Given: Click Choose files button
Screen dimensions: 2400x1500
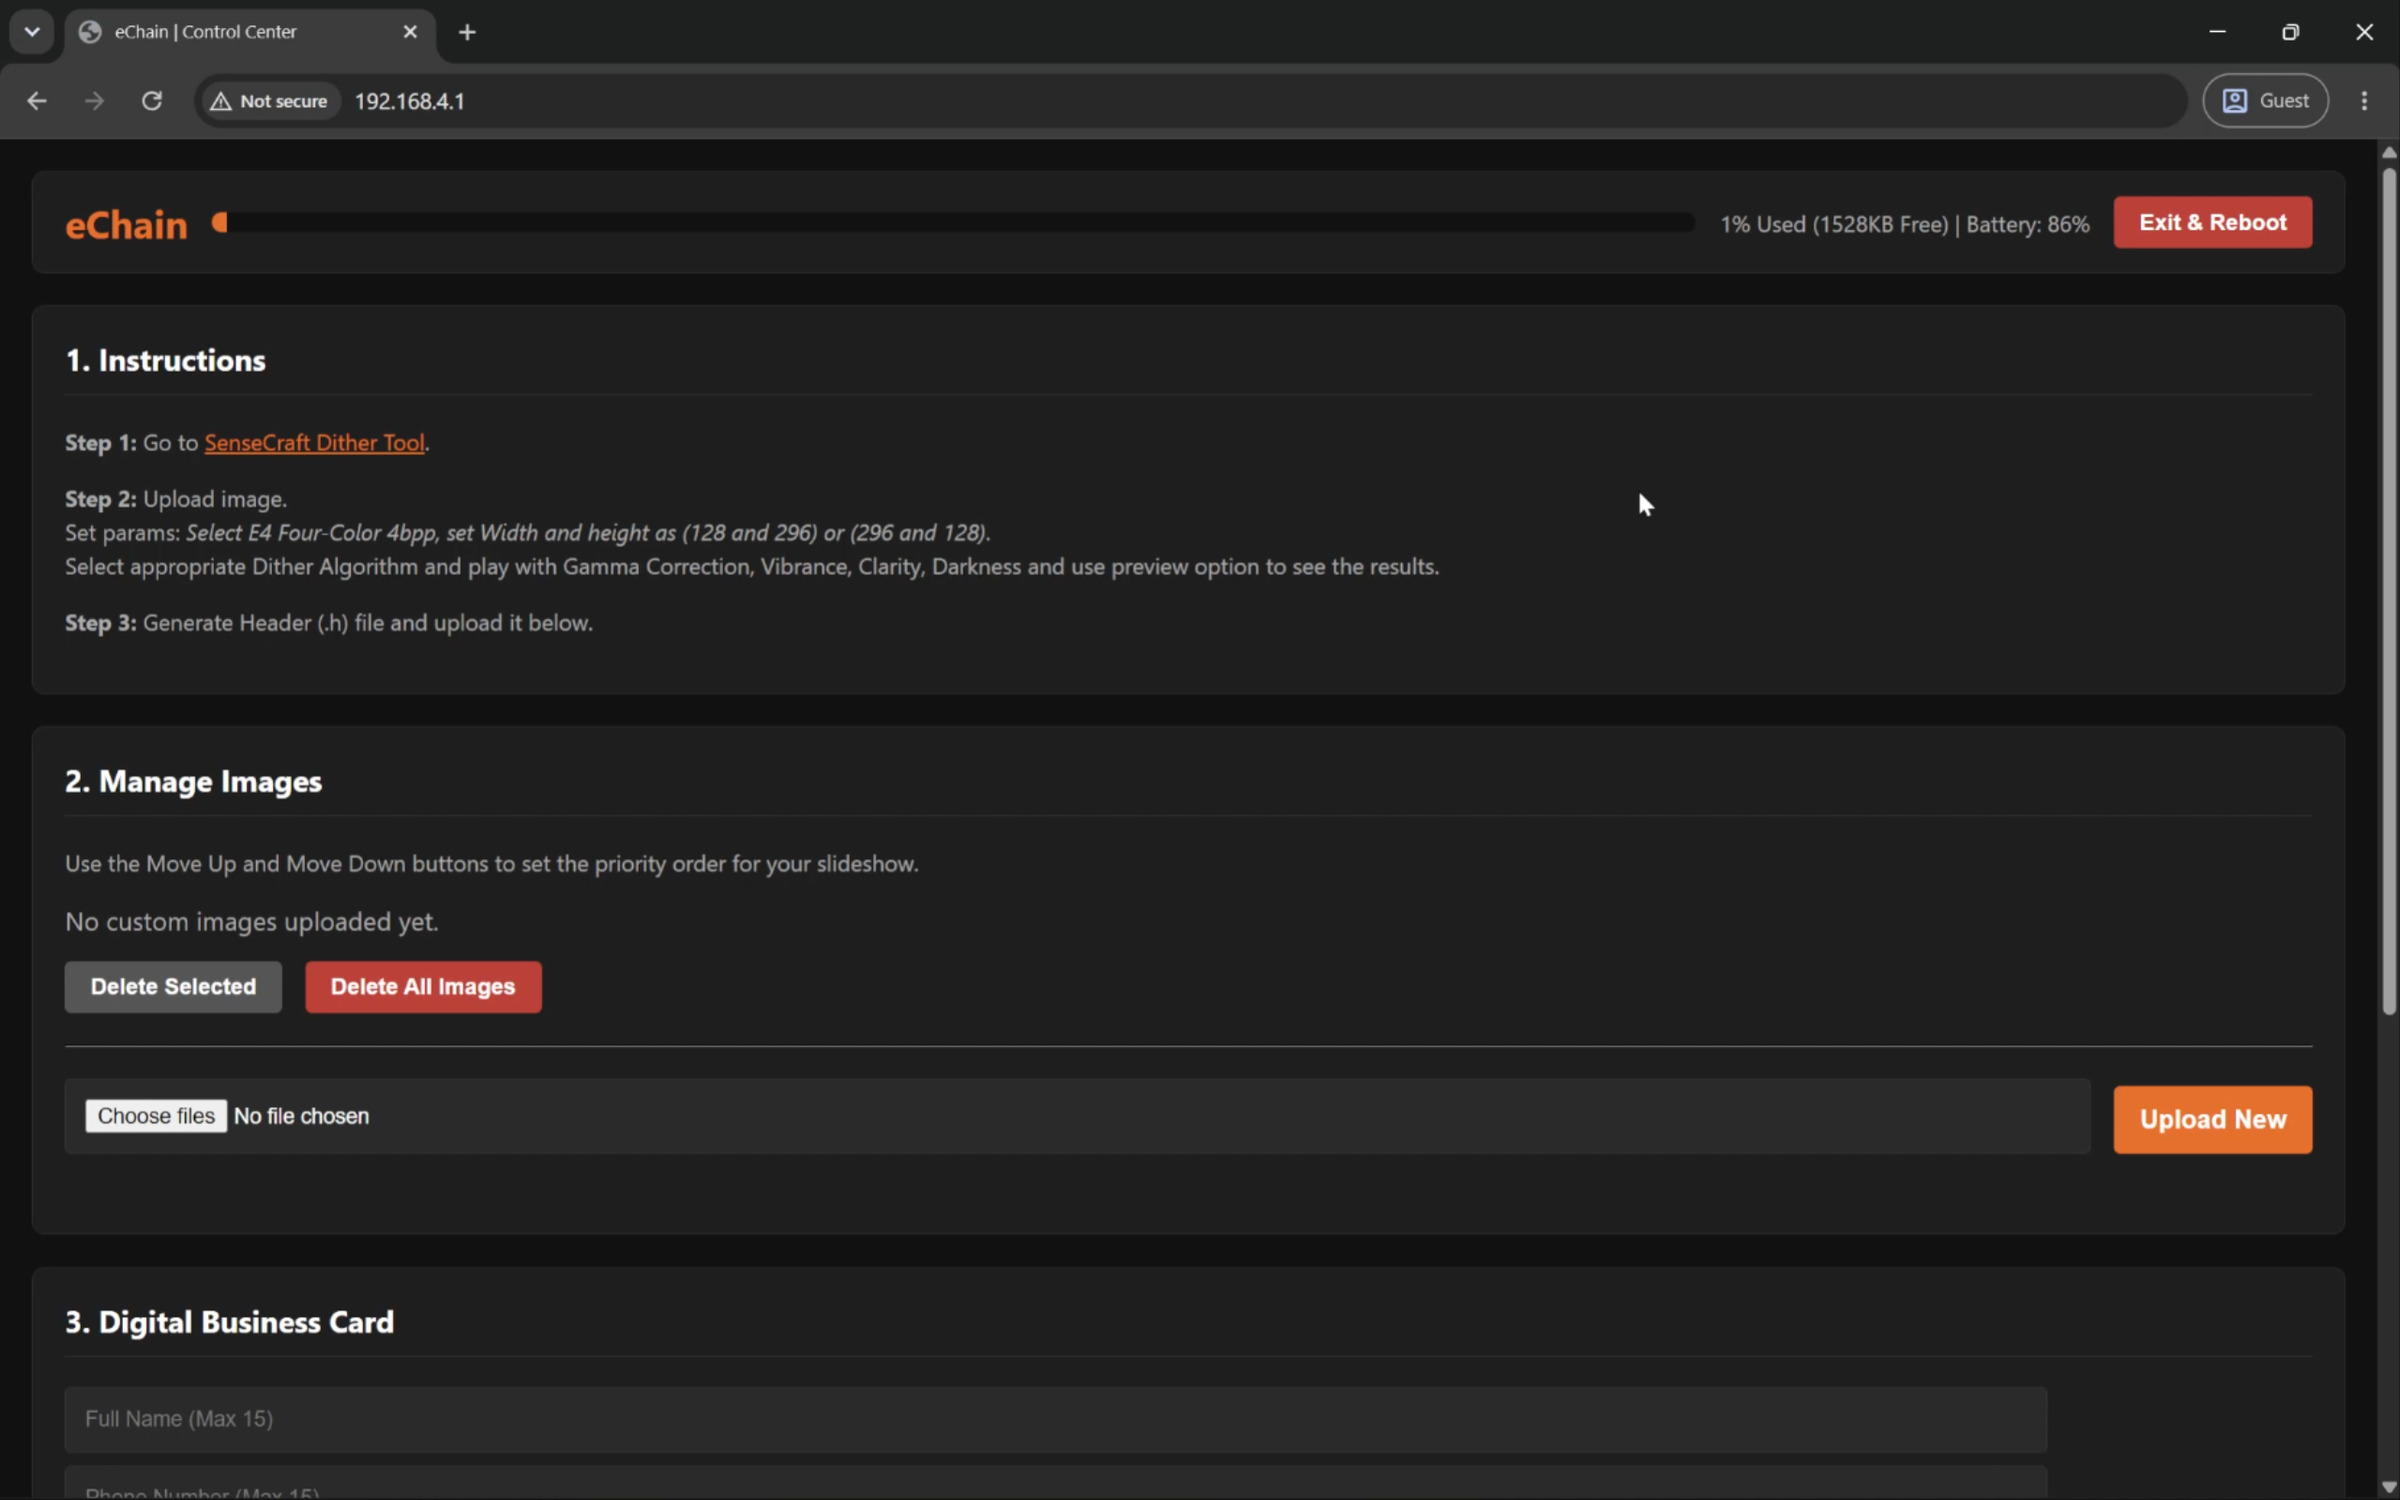Looking at the screenshot, I should coord(156,1116).
